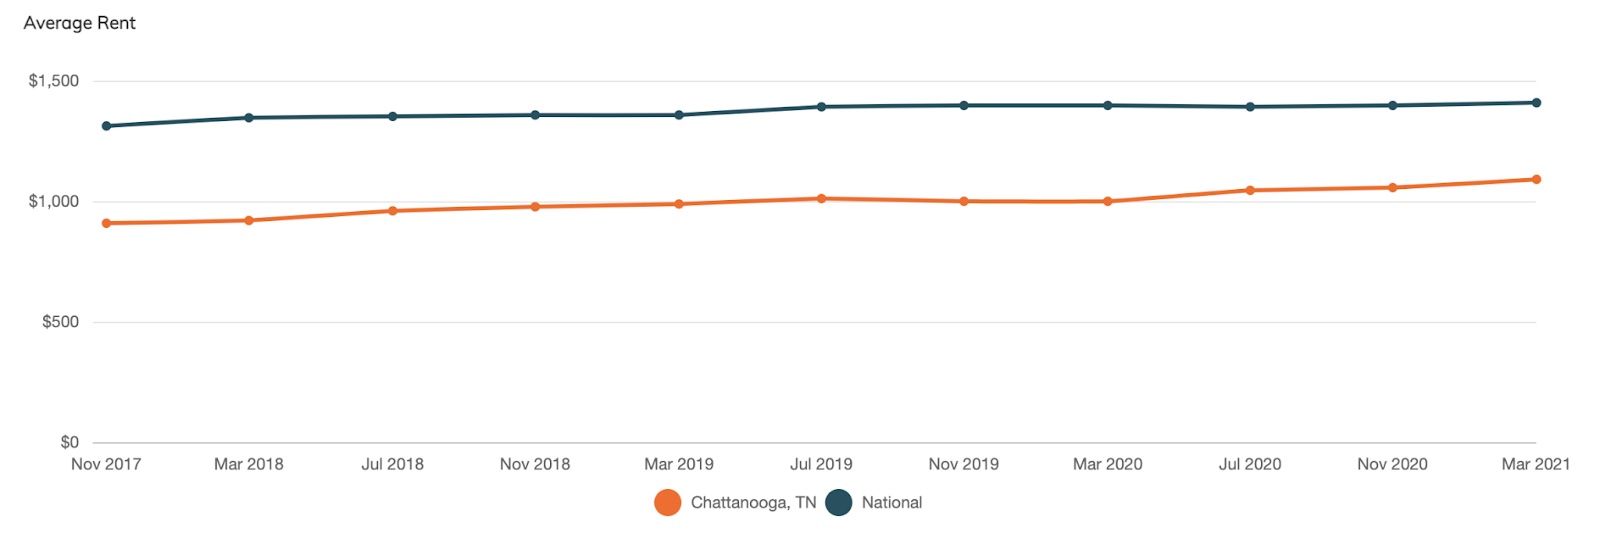Click the Chattanooga data point at Mar 2021
The image size is (1600, 542).
(x=1536, y=180)
